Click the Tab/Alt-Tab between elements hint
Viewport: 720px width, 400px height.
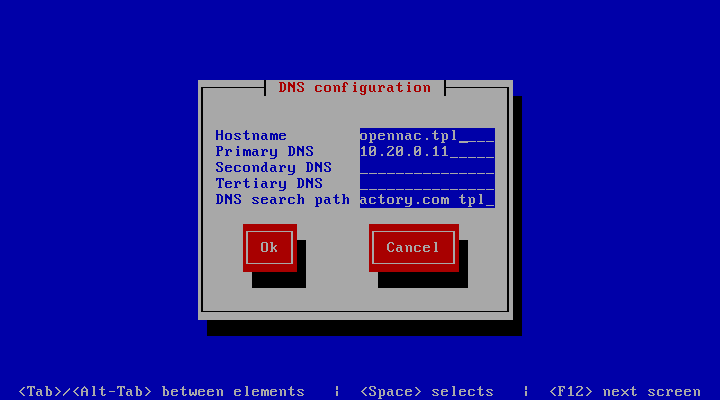[x=161, y=391]
